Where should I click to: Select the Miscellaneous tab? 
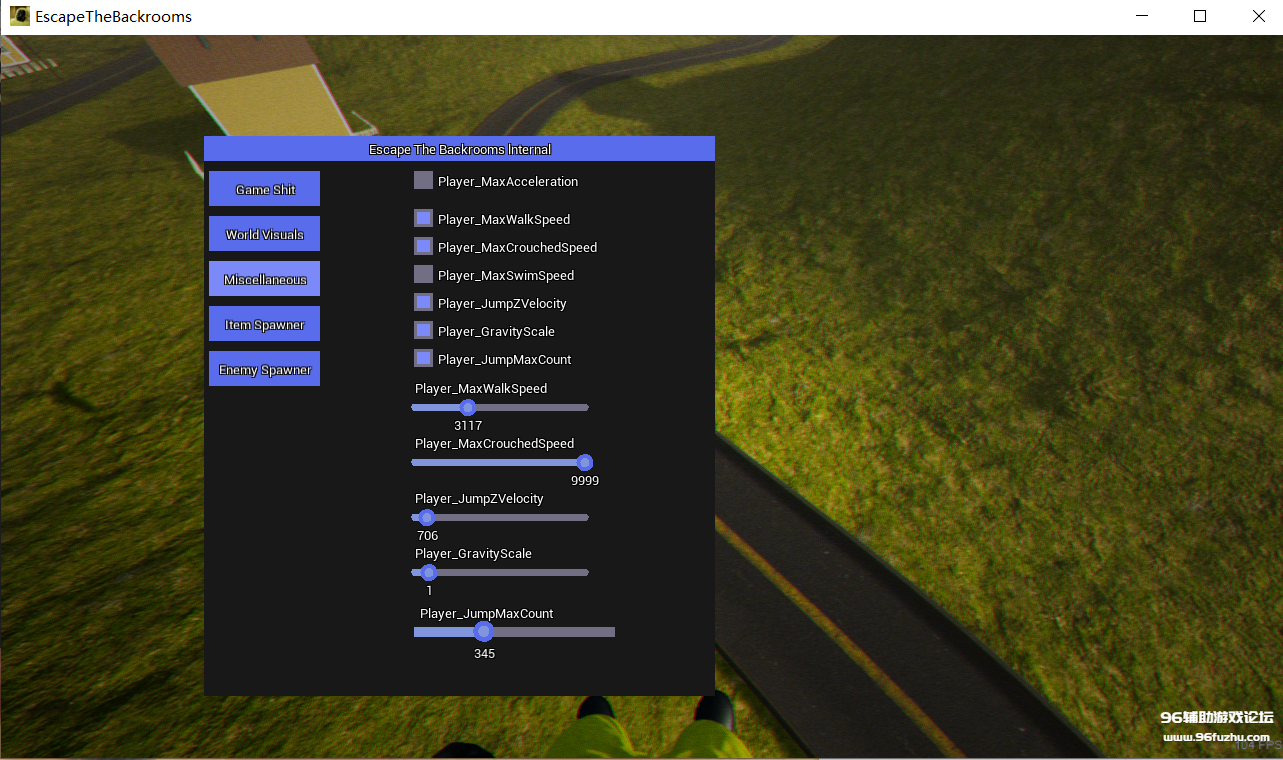(264, 279)
